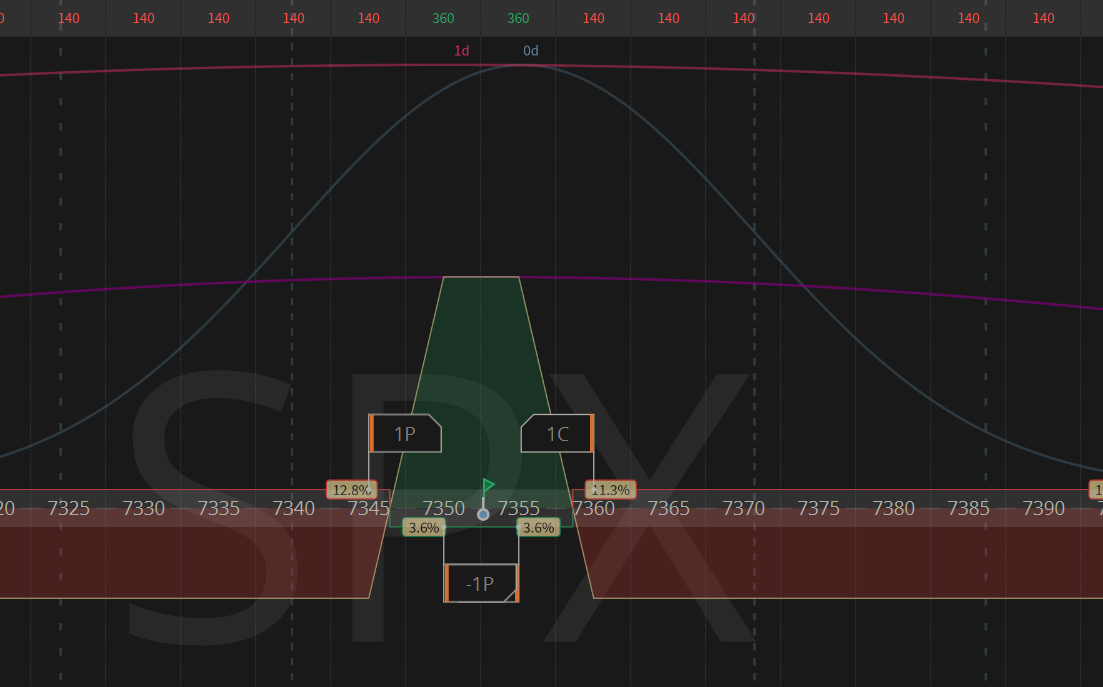Click the 7325 strike on the price axis
The image size is (1103, 687).
coord(68,508)
